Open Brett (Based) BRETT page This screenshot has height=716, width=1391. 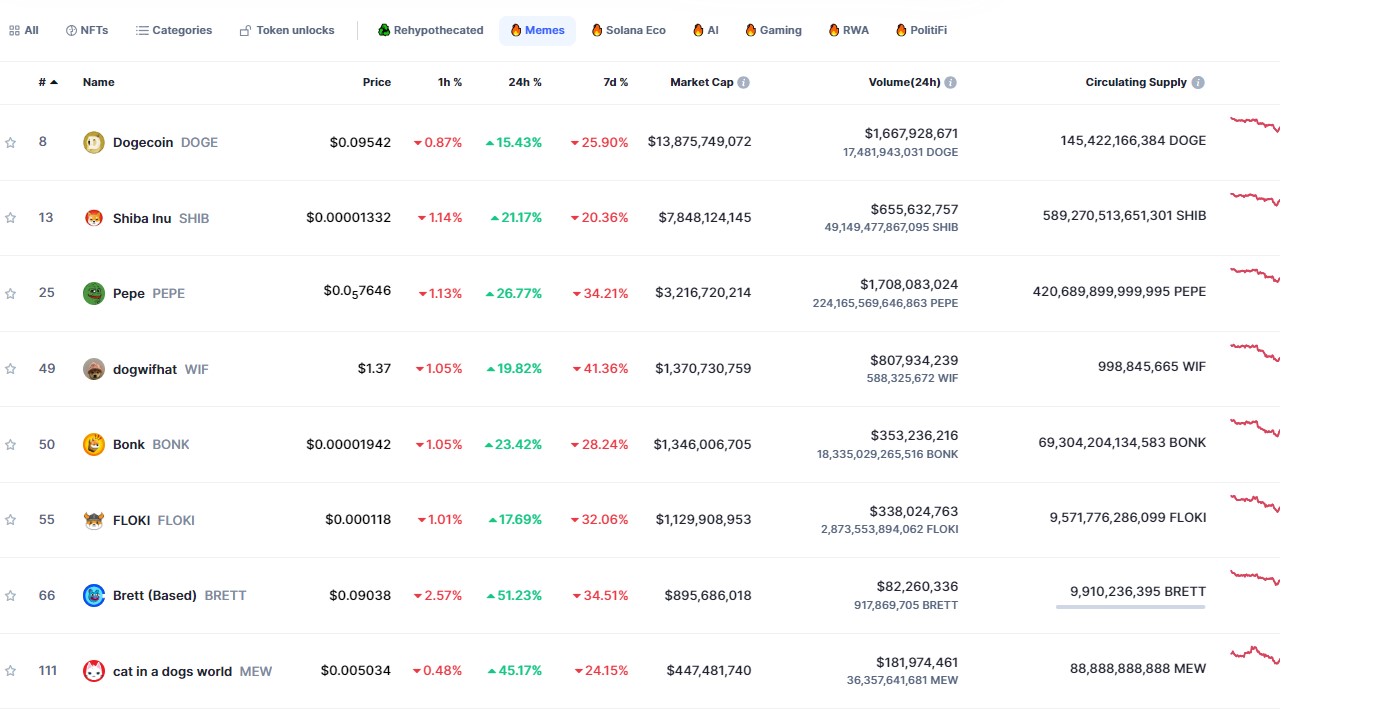(x=179, y=596)
